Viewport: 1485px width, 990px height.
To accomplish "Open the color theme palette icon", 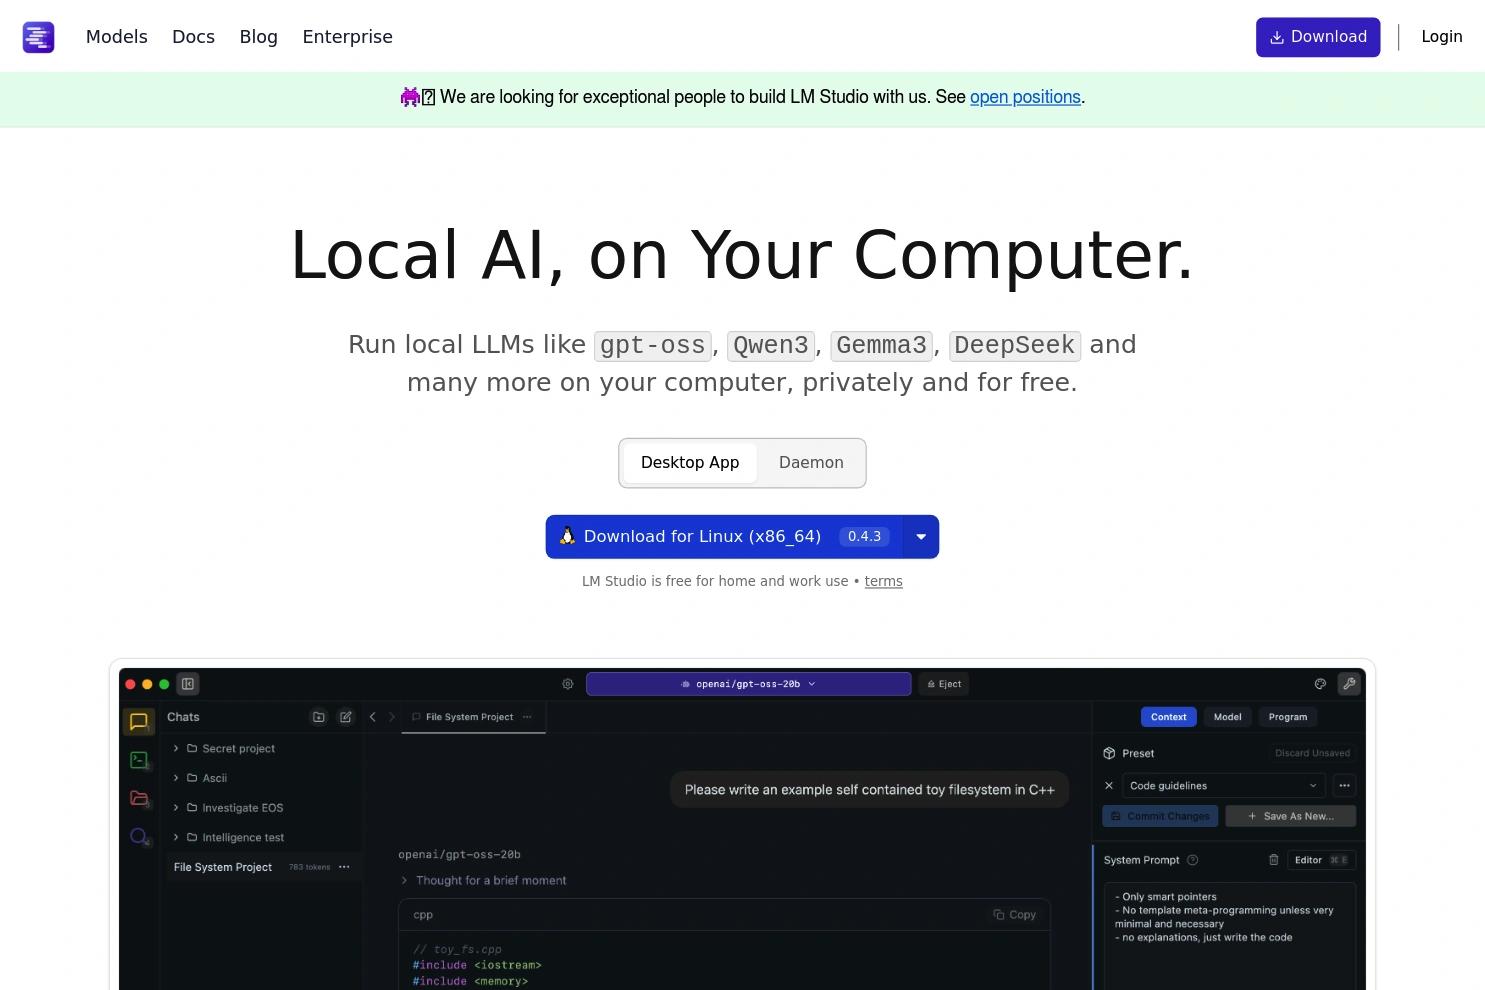I will coord(1320,684).
